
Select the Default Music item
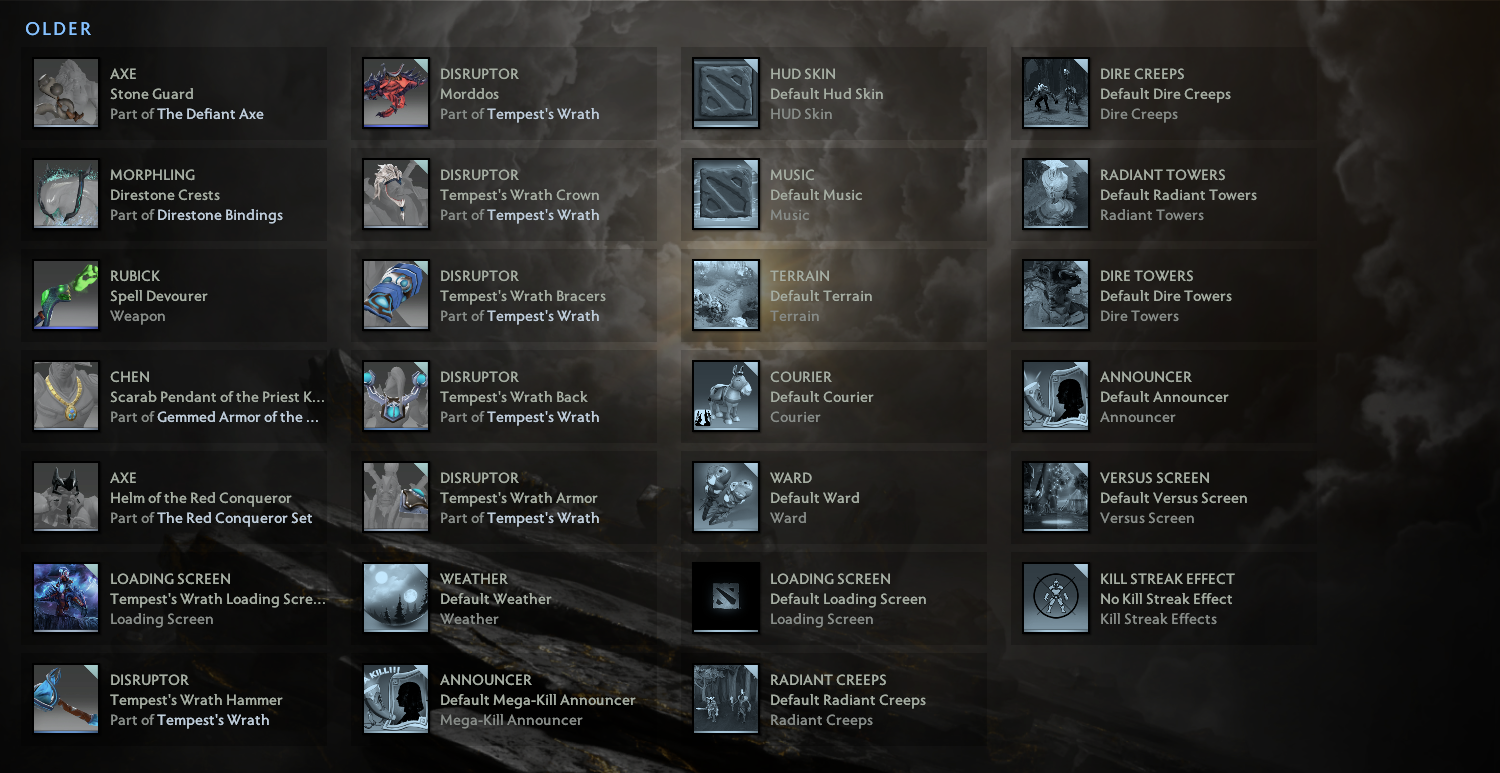834,194
